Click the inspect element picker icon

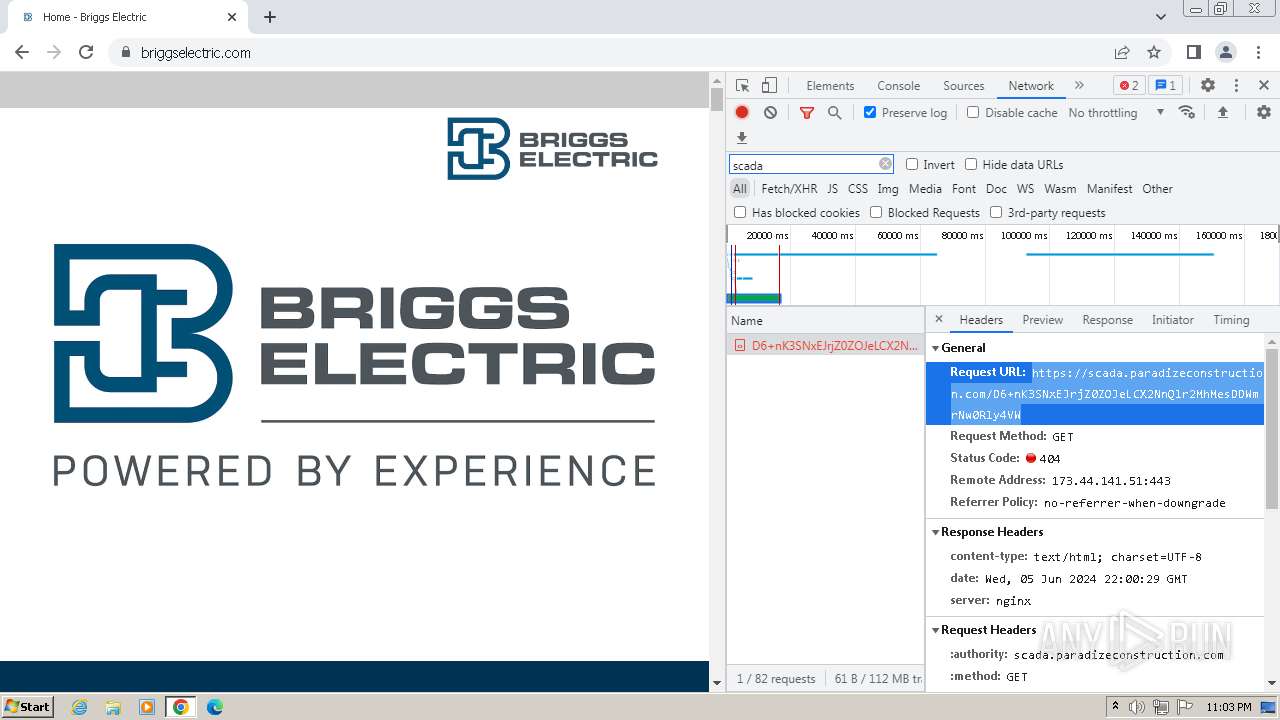pyautogui.click(x=742, y=86)
